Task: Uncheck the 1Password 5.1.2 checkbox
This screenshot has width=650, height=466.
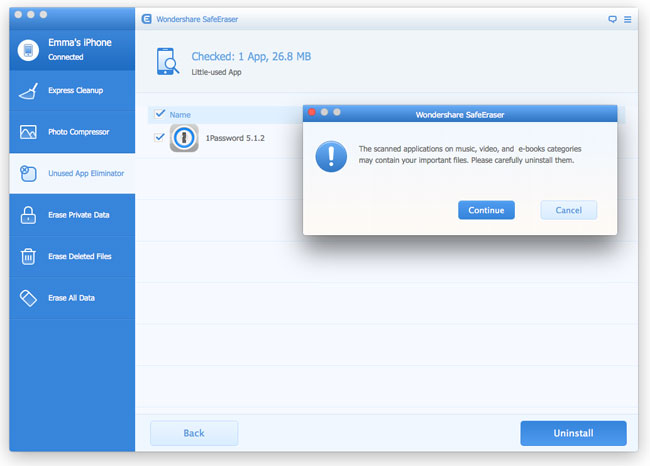Action: tap(160, 137)
